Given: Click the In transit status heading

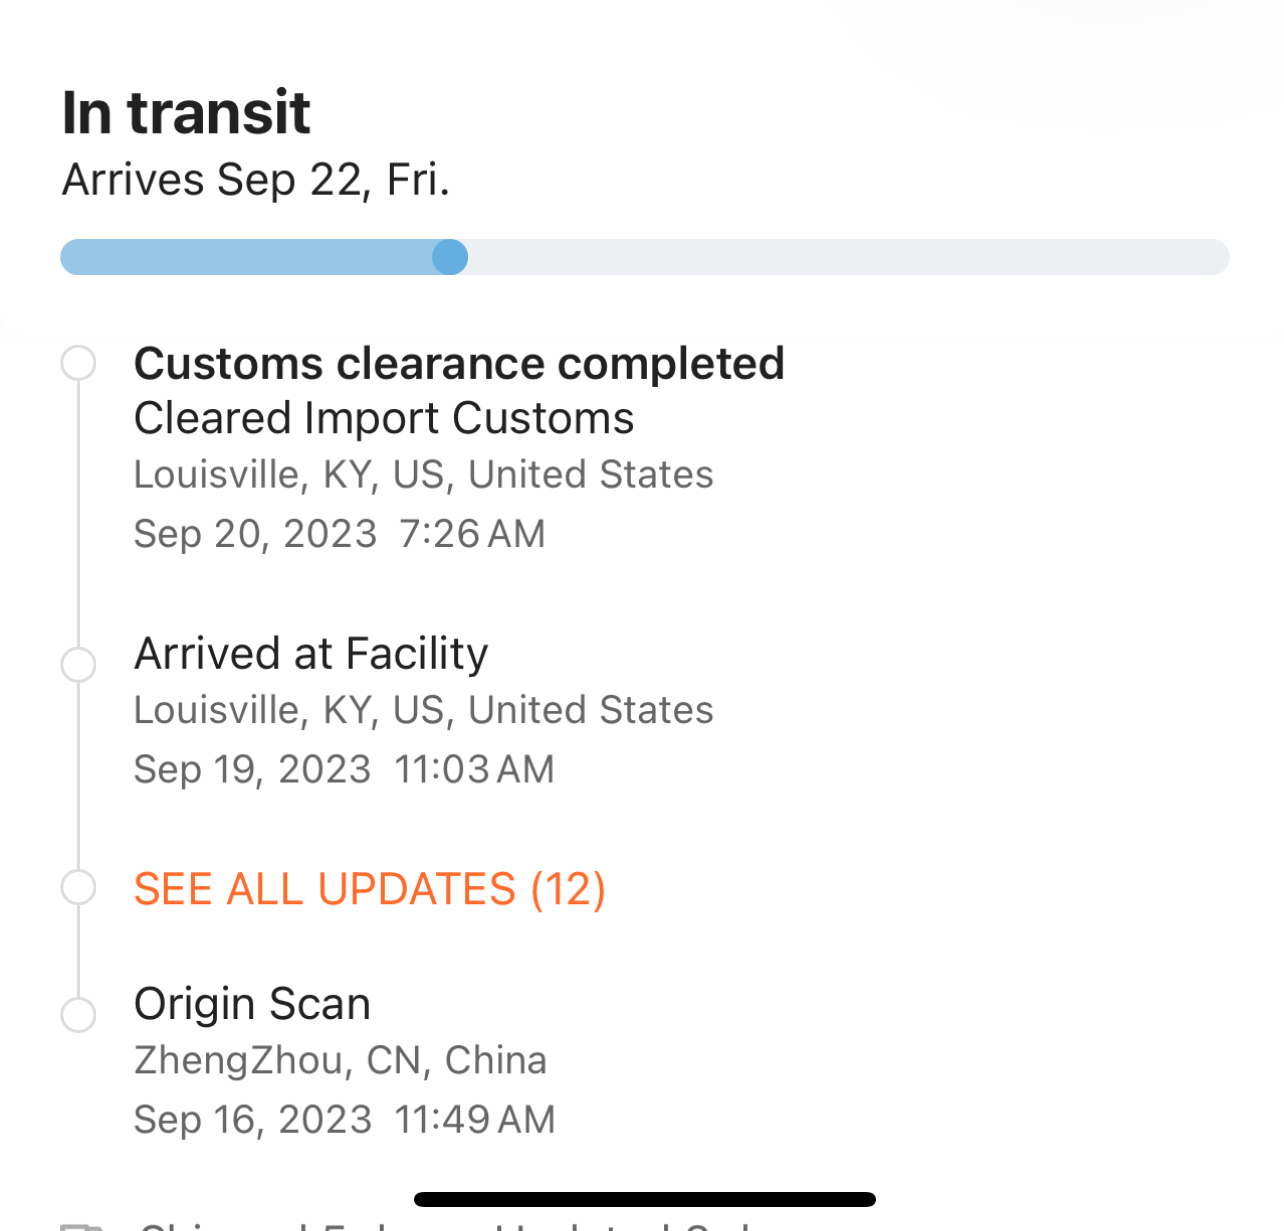Looking at the screenshot, I should (x=186, y=112).
